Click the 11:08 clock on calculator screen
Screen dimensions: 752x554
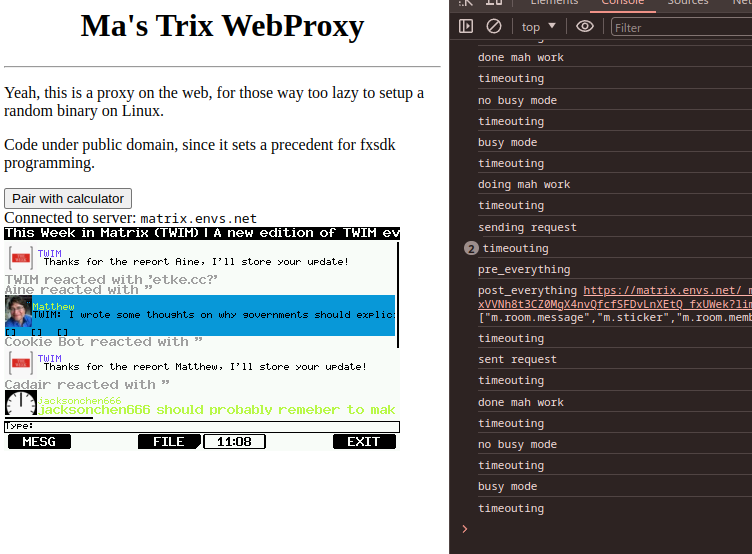pos(234,441)
